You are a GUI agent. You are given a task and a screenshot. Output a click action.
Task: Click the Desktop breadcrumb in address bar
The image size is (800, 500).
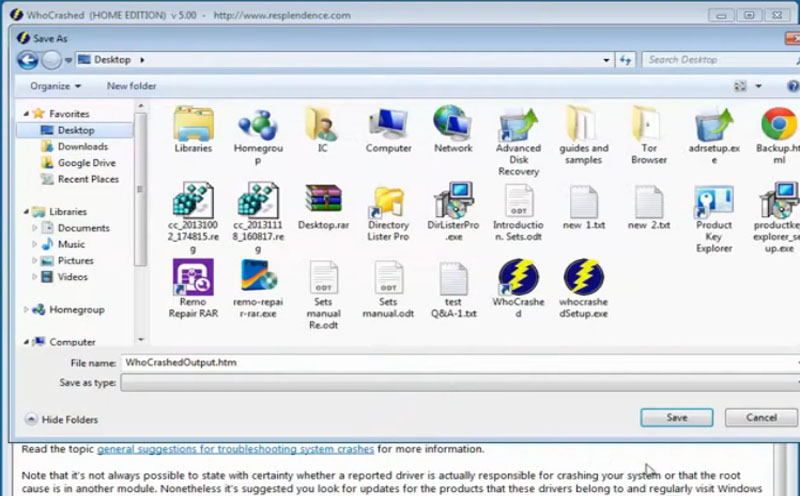(112, 60)
